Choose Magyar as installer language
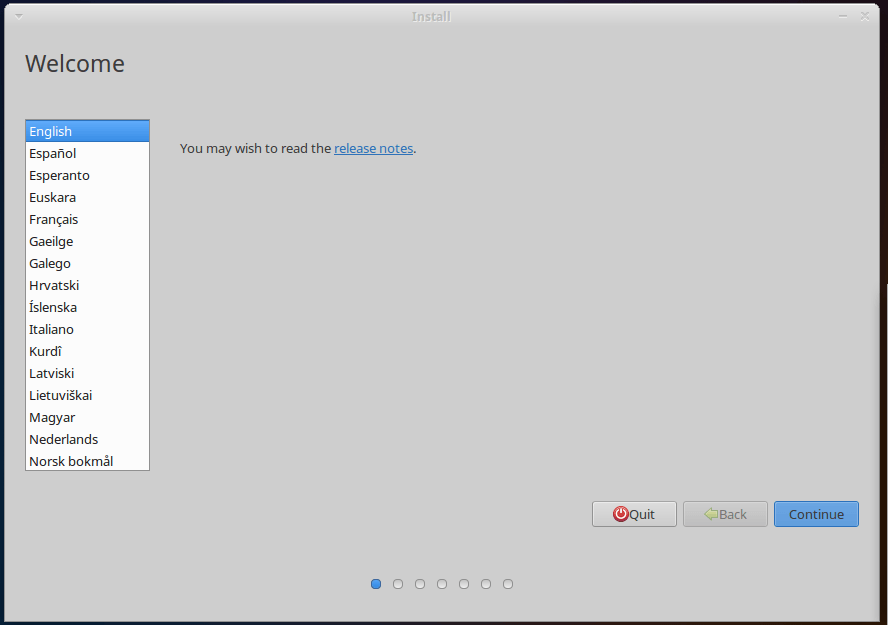Viewport: 888px width, 625px height. tap(87, 418)
